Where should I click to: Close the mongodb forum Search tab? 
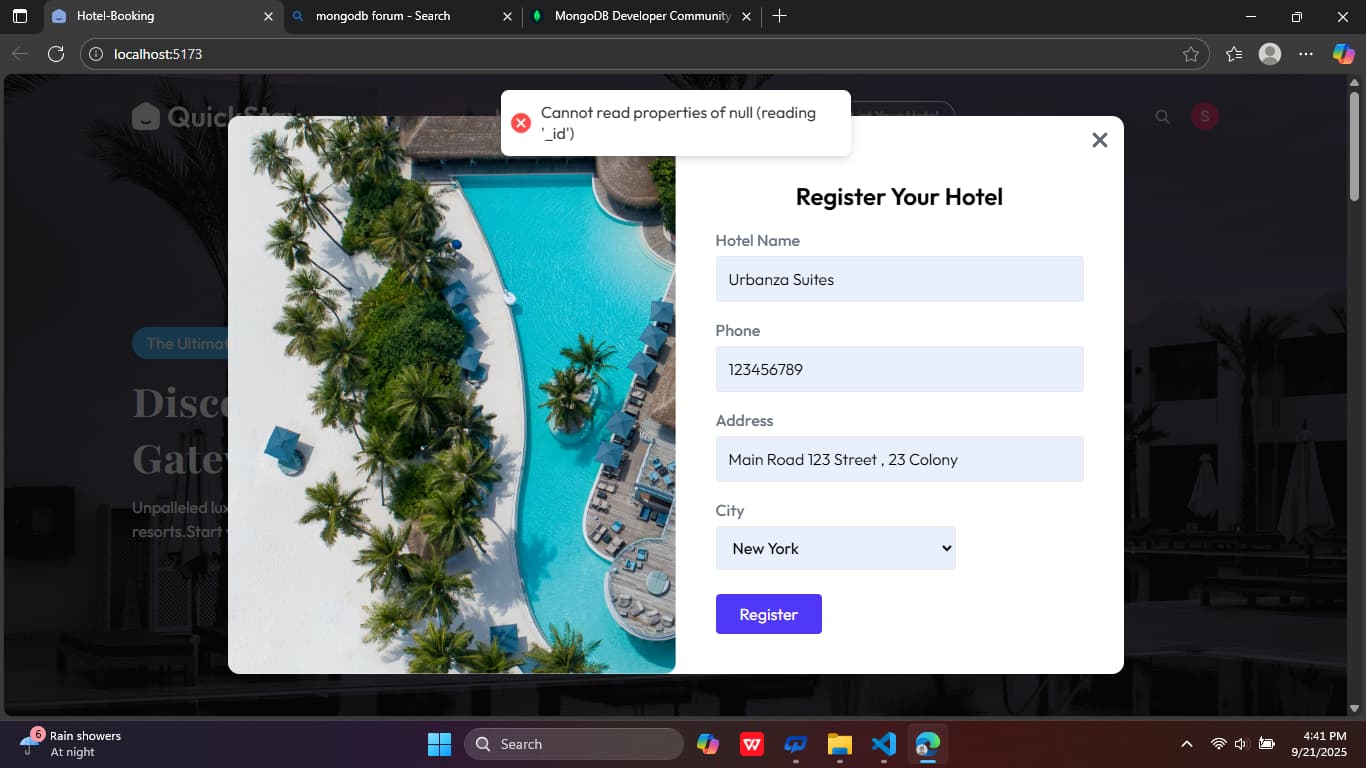point(508,16)
